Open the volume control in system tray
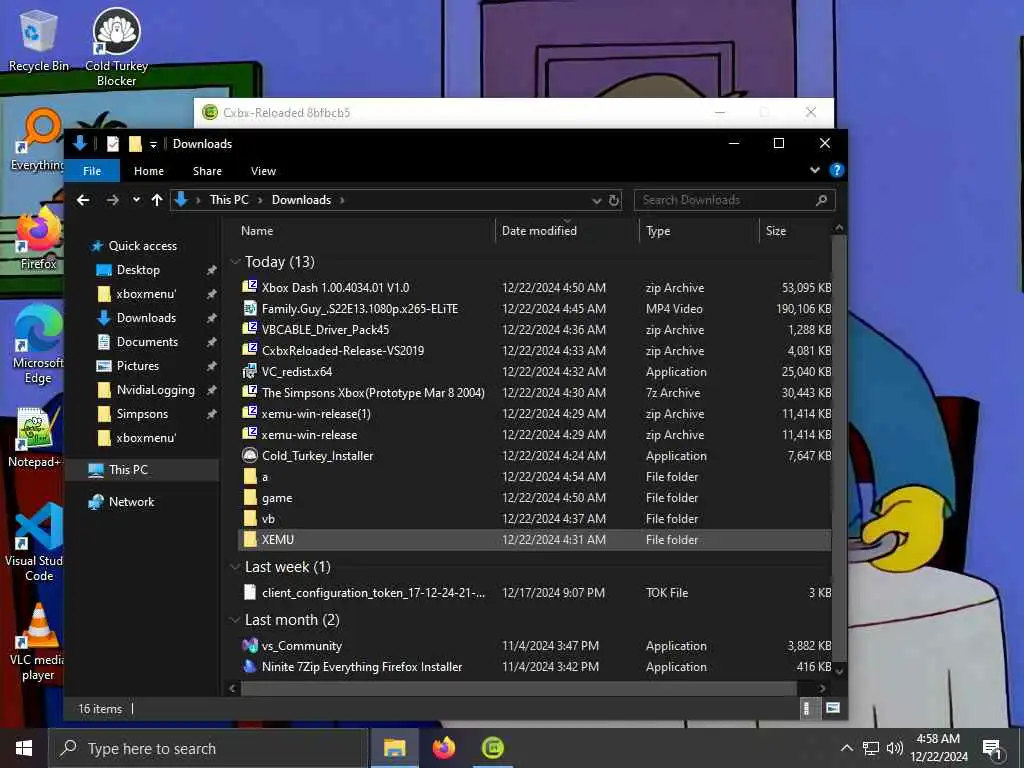This screenshot has width=1024, height=768. coord(895,748)
